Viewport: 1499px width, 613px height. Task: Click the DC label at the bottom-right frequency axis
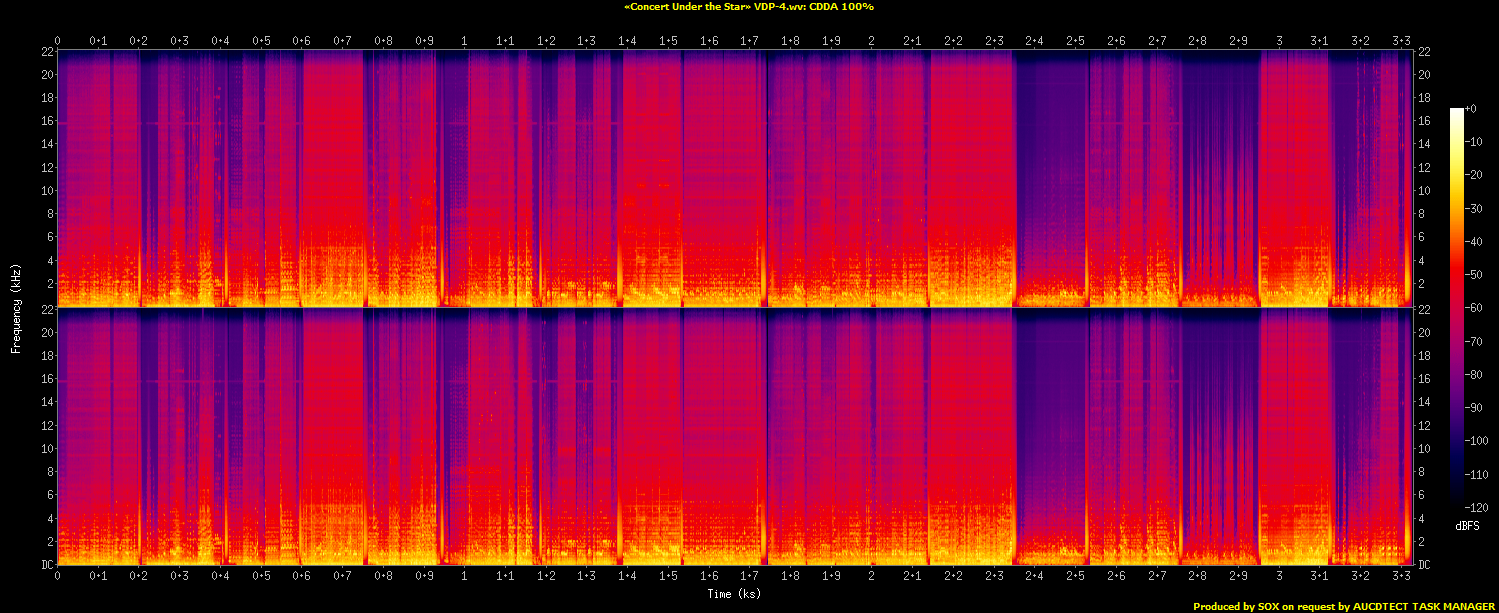click(1423, 565)
